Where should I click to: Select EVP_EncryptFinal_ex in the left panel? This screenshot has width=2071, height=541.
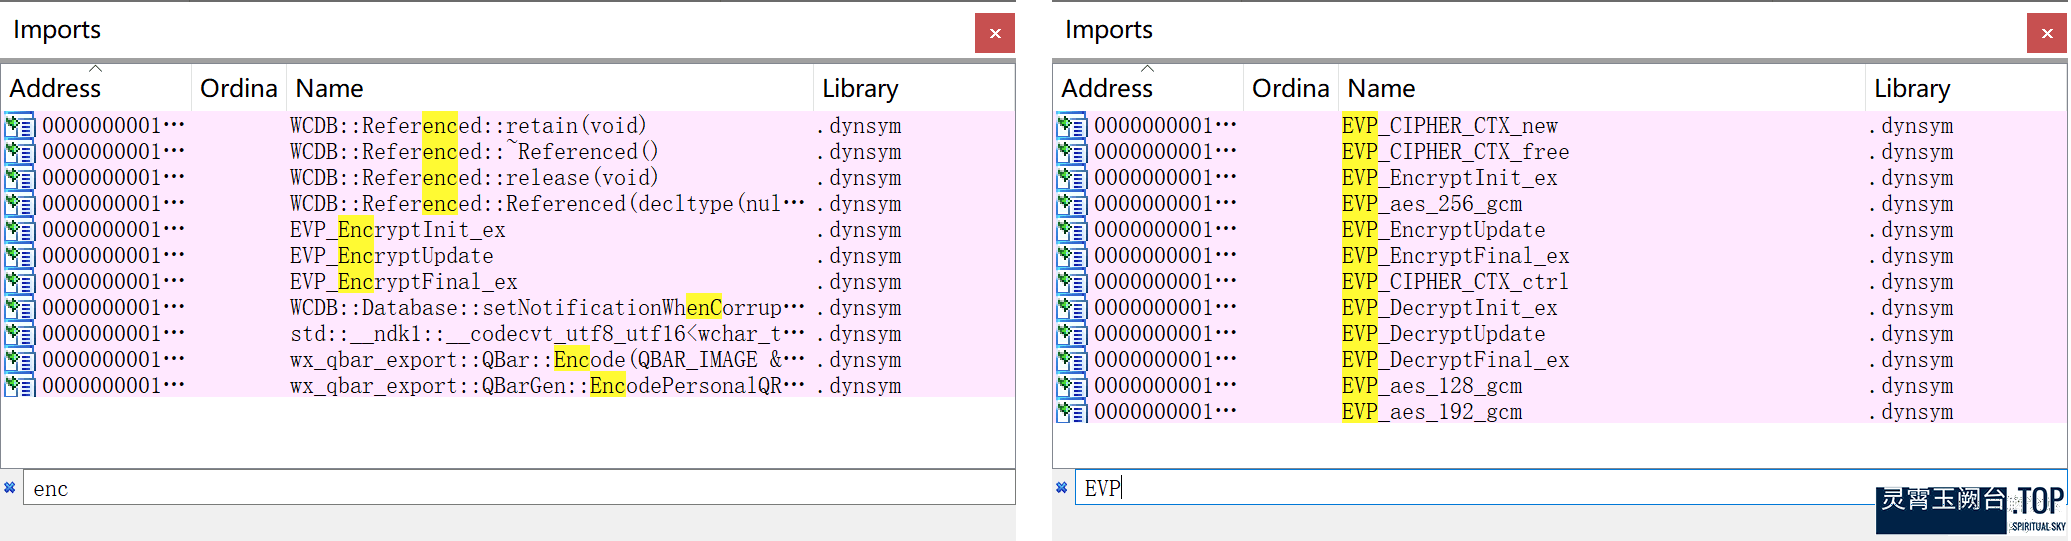(404, 282)
